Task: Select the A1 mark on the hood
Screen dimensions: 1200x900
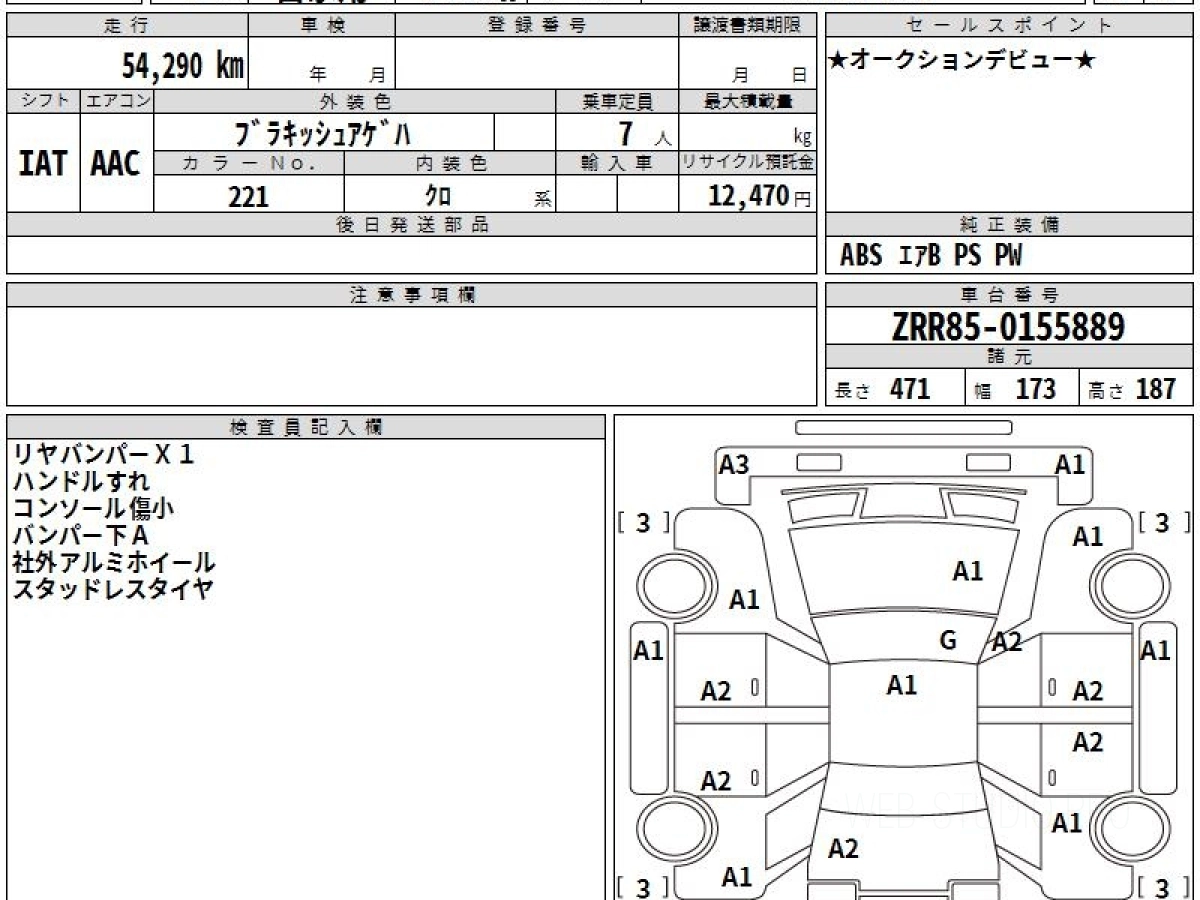Action: click(967, 572)
